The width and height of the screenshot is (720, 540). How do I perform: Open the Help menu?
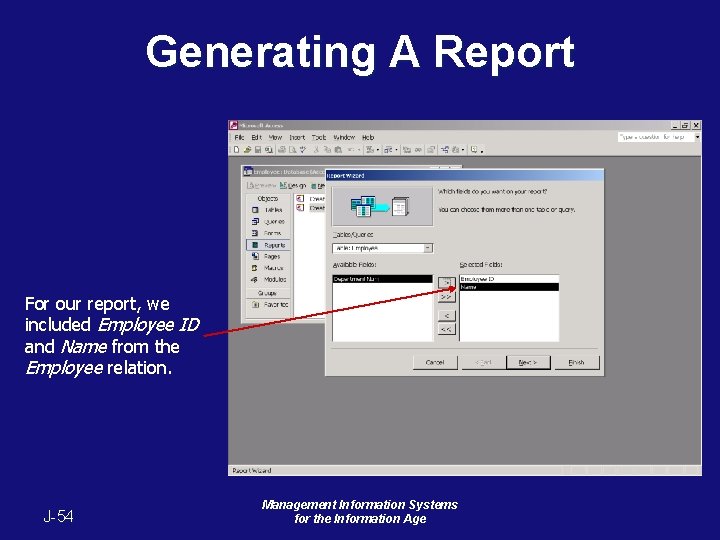[x=368, y=137]
